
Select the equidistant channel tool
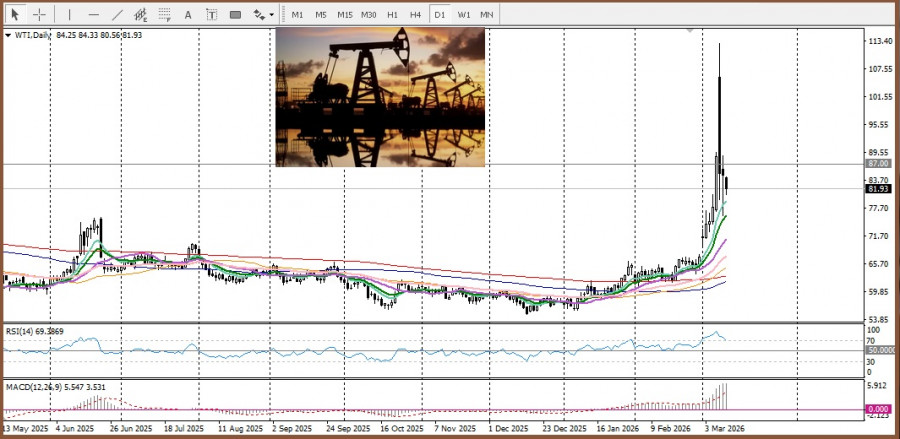pyautogui.click(x=141, y=15)
